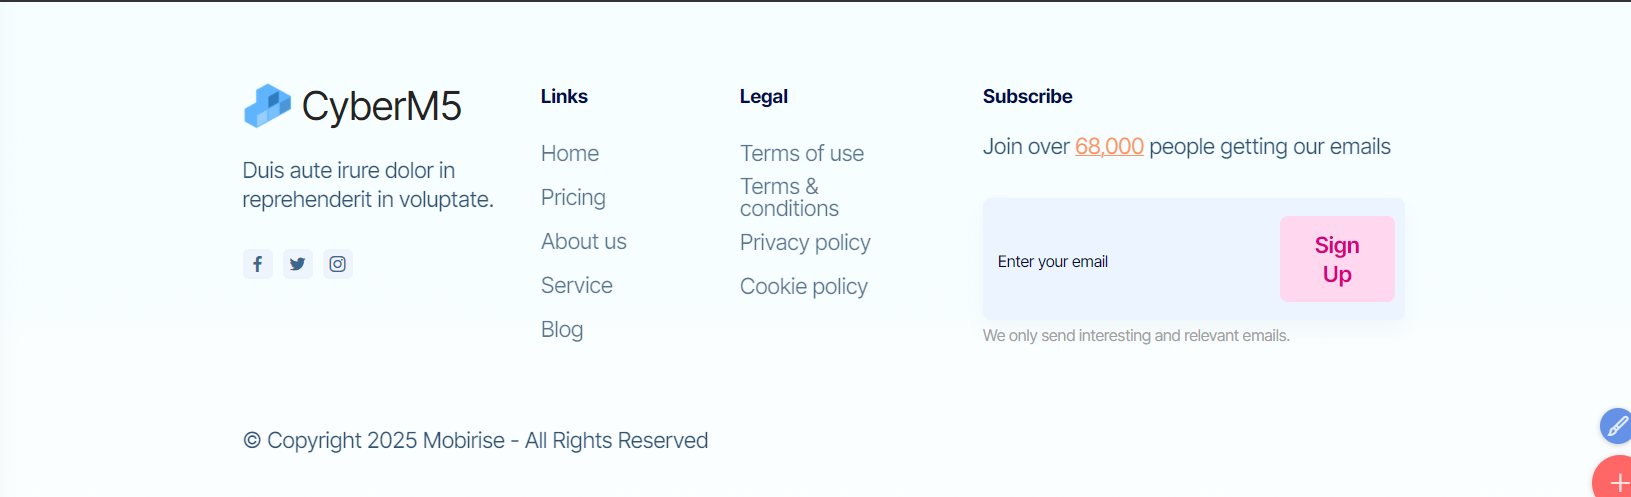Click the Facebook social icon
Image resolution: width=1631 pixels, height=497 pixels.
coord(258,264)
